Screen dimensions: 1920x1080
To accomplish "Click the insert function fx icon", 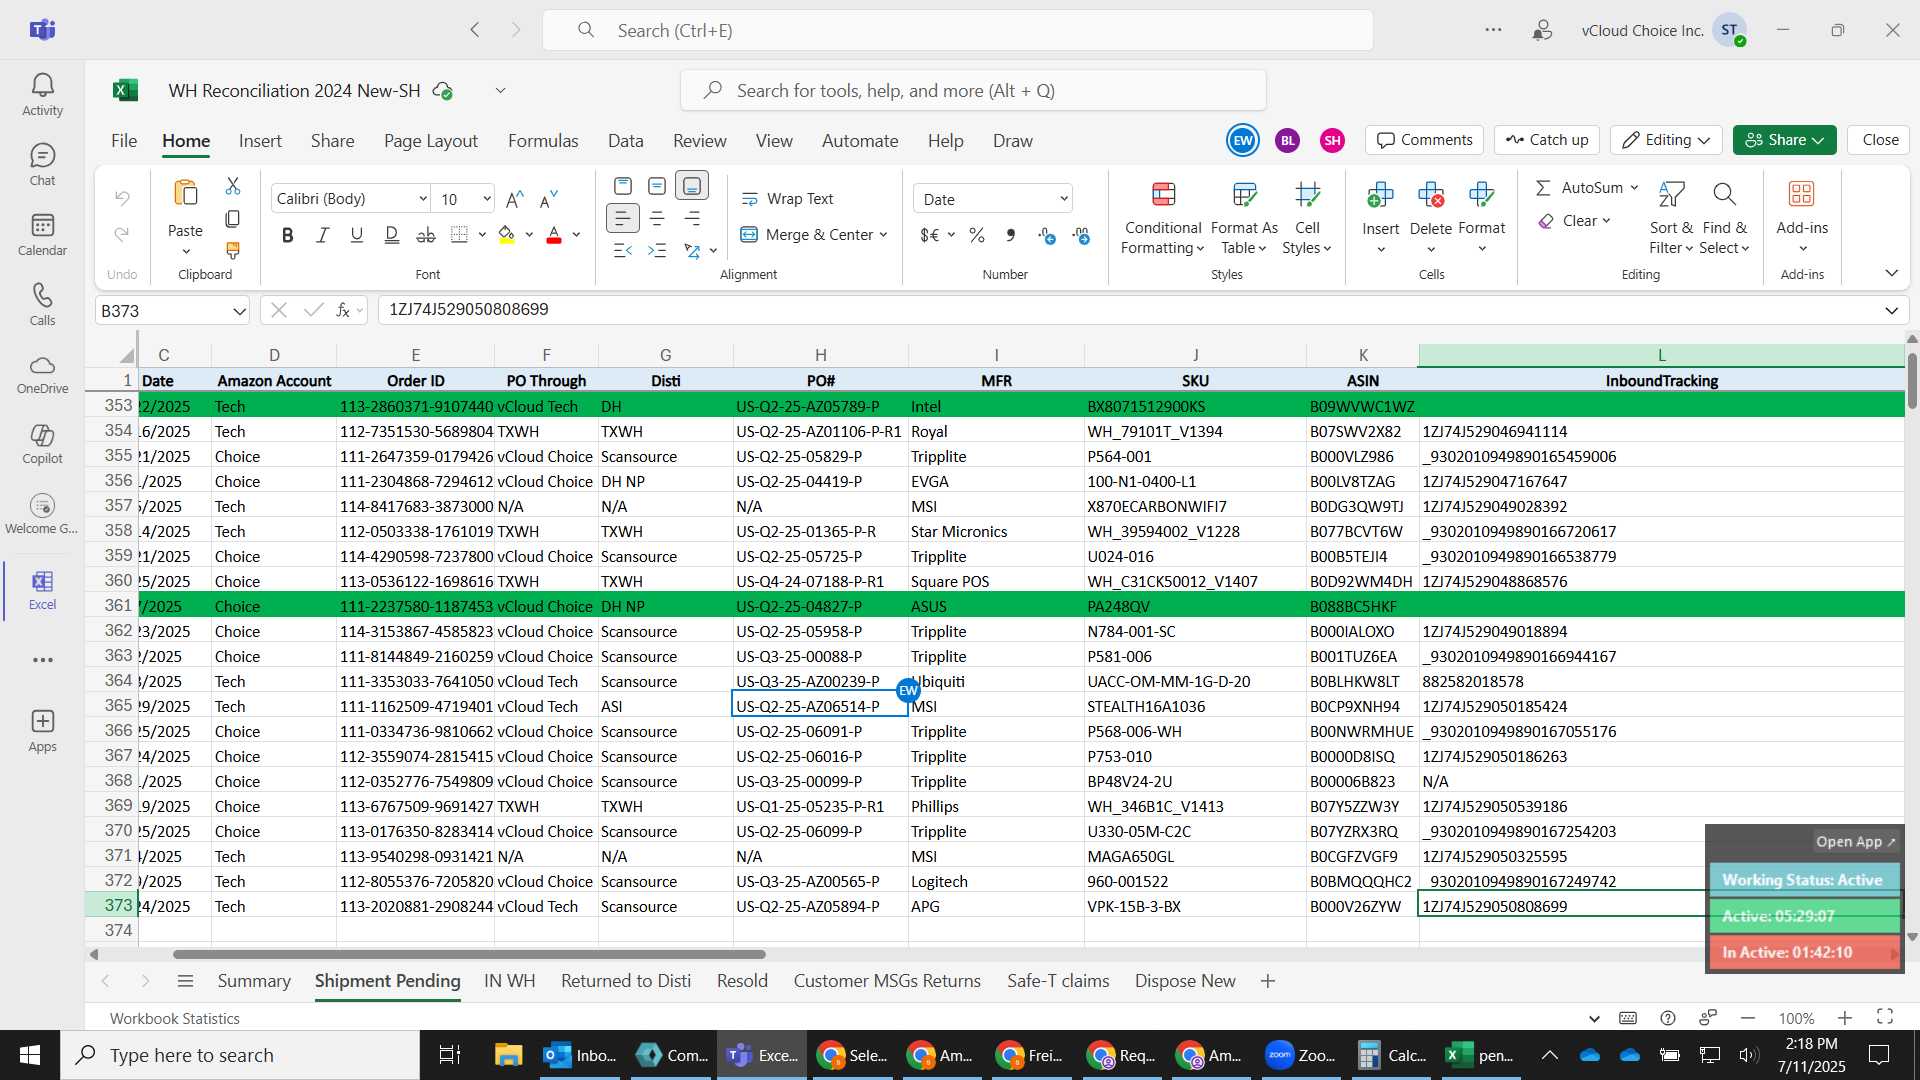I will (x=343, y=310).
